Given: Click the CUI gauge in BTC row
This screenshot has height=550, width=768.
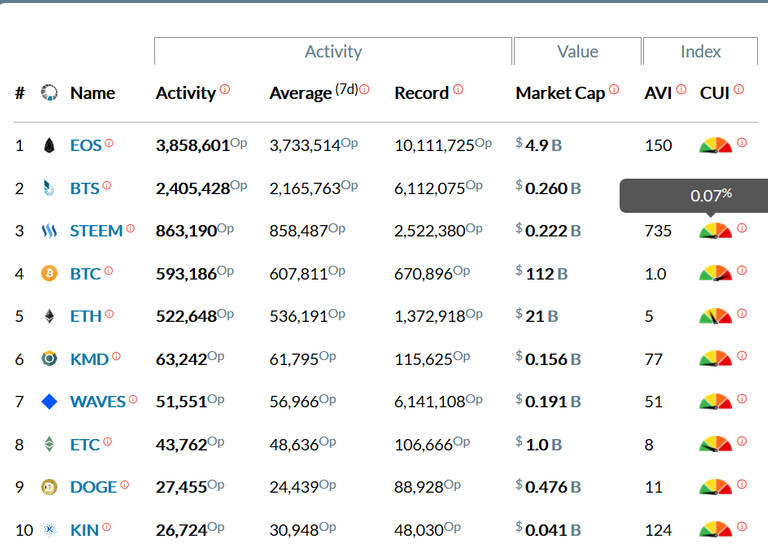Looking at the screenshot, I should [715, 273].
